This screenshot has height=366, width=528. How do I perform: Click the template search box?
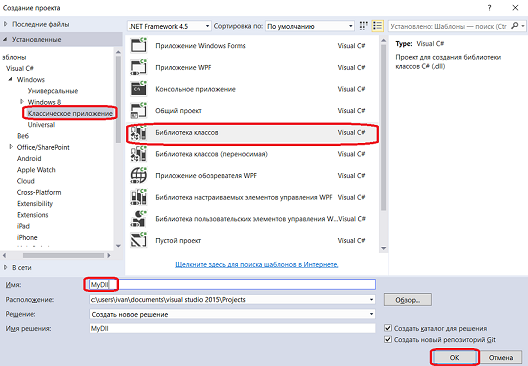(450, 26)
